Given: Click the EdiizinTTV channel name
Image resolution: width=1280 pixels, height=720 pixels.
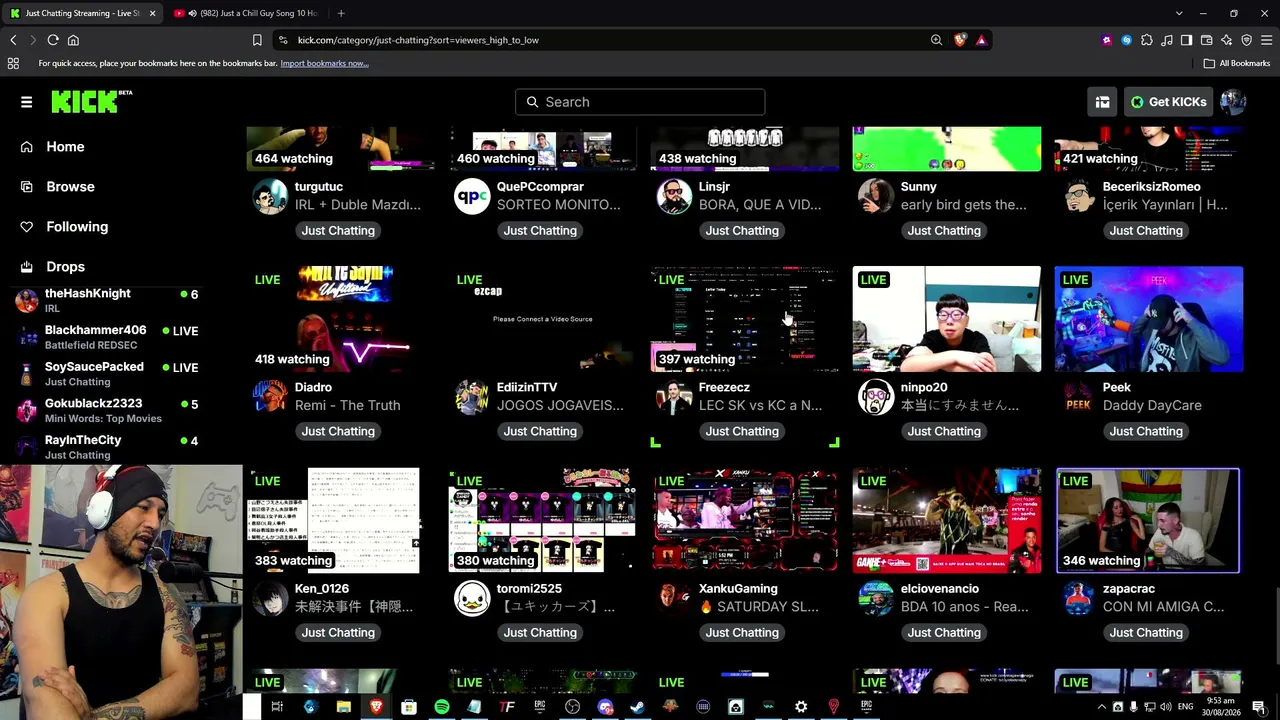Looking at the screenshot, I should click(527, 387).
